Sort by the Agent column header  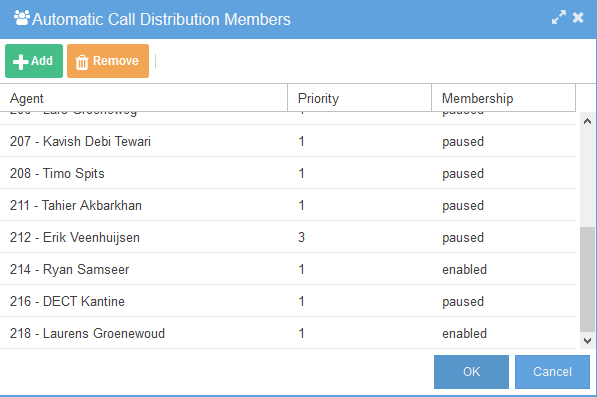point(144,98)
